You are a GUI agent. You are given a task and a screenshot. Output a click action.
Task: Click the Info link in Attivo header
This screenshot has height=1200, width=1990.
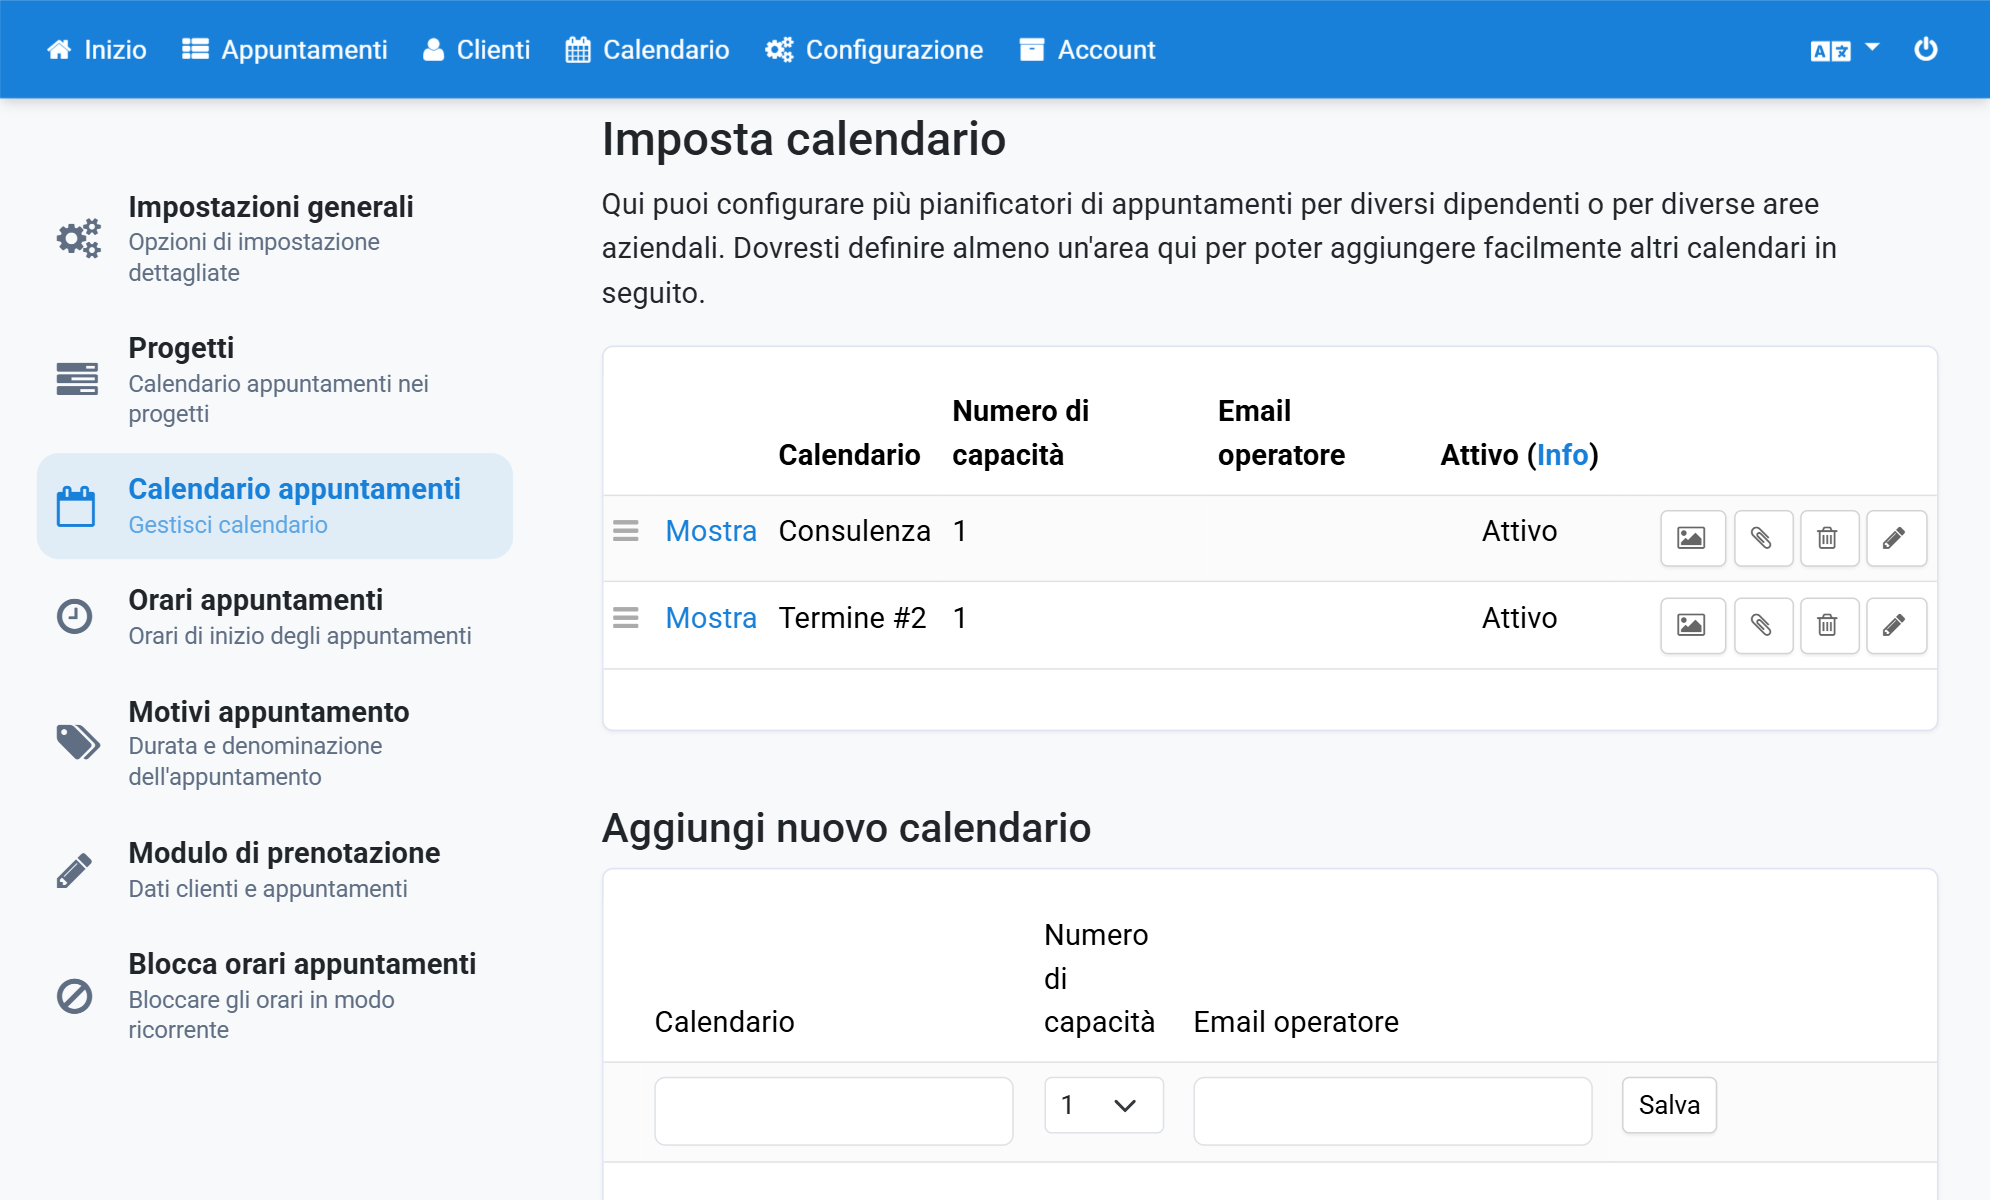click(x=1562, y=455)
